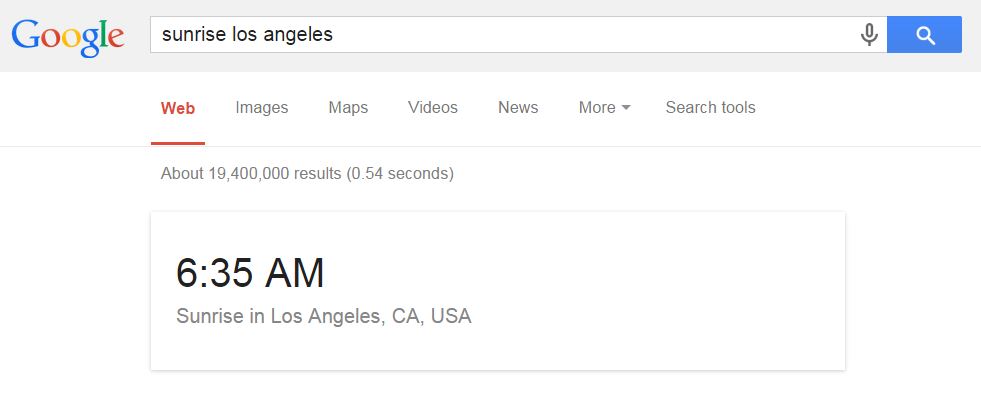Click the arrow next to More
This screenshot has width=981, height=393.
point(626,108)
